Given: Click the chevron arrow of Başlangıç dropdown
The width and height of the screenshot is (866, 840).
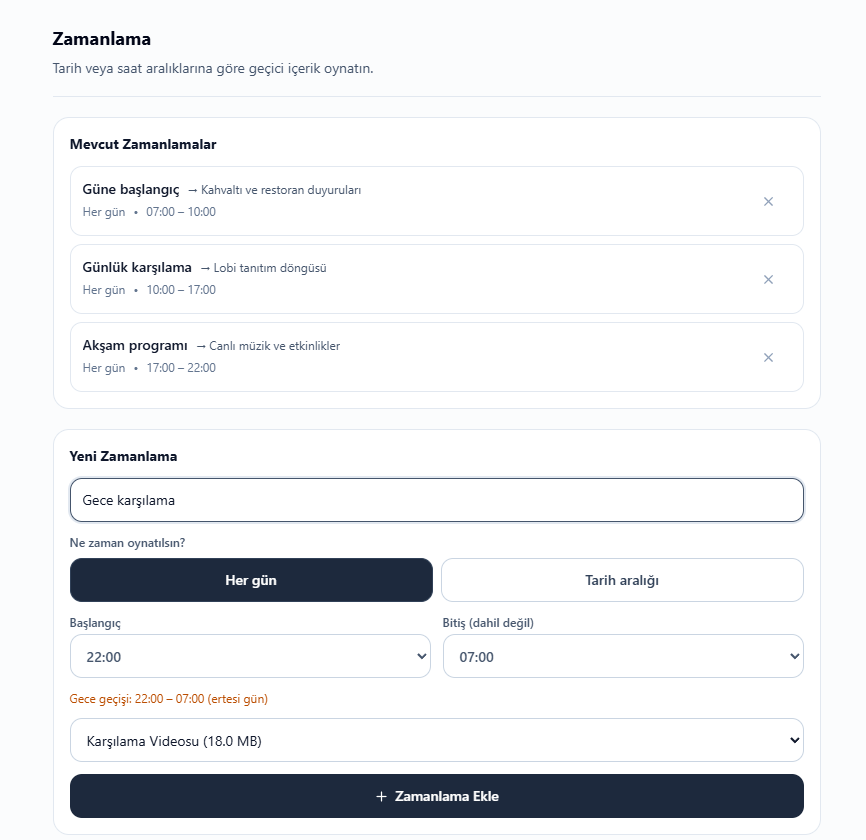Looking at the screenshot, I should coord(421,656).
